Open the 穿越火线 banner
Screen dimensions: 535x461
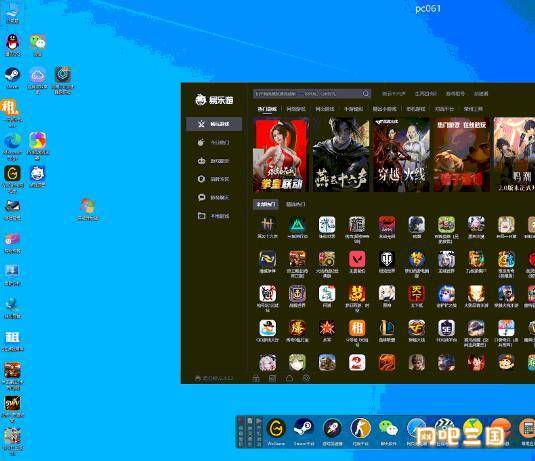tap(401, 155)
